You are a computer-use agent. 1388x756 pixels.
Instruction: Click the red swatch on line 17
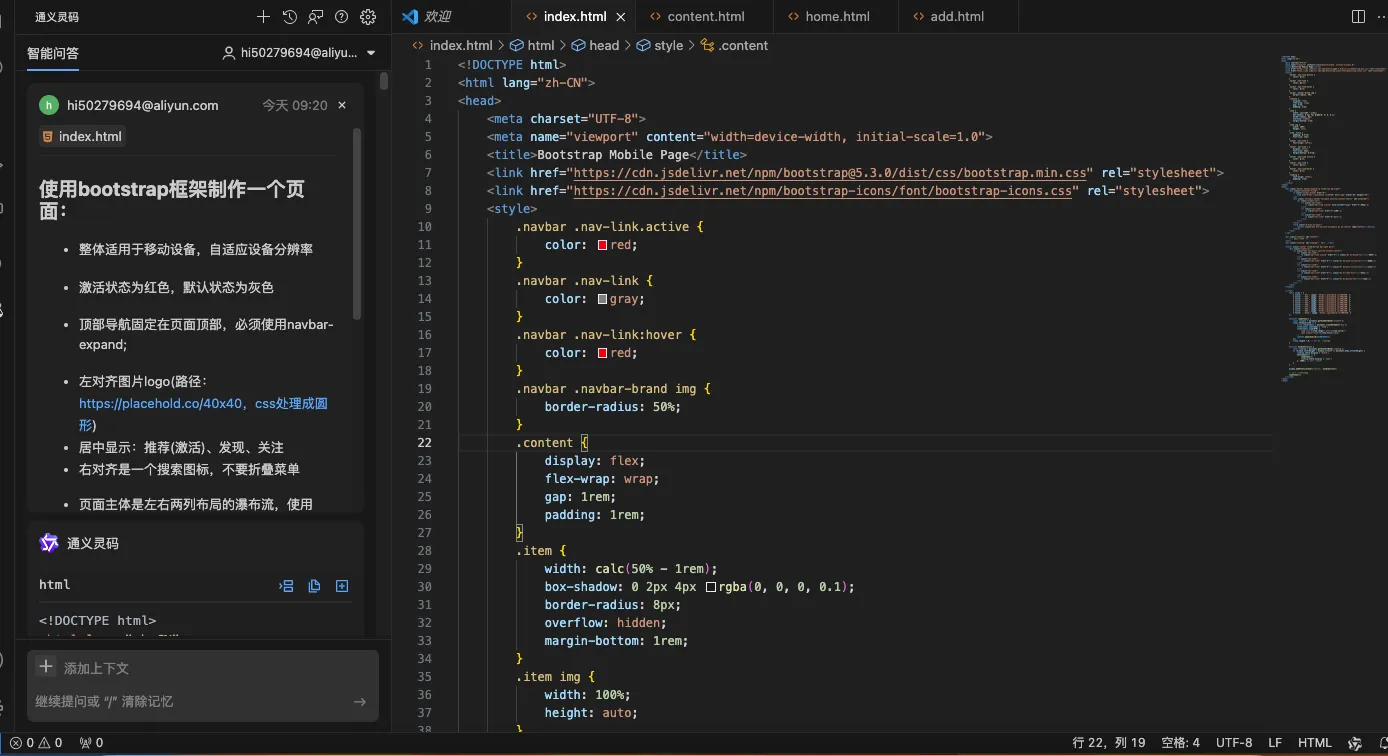(603, 353)
